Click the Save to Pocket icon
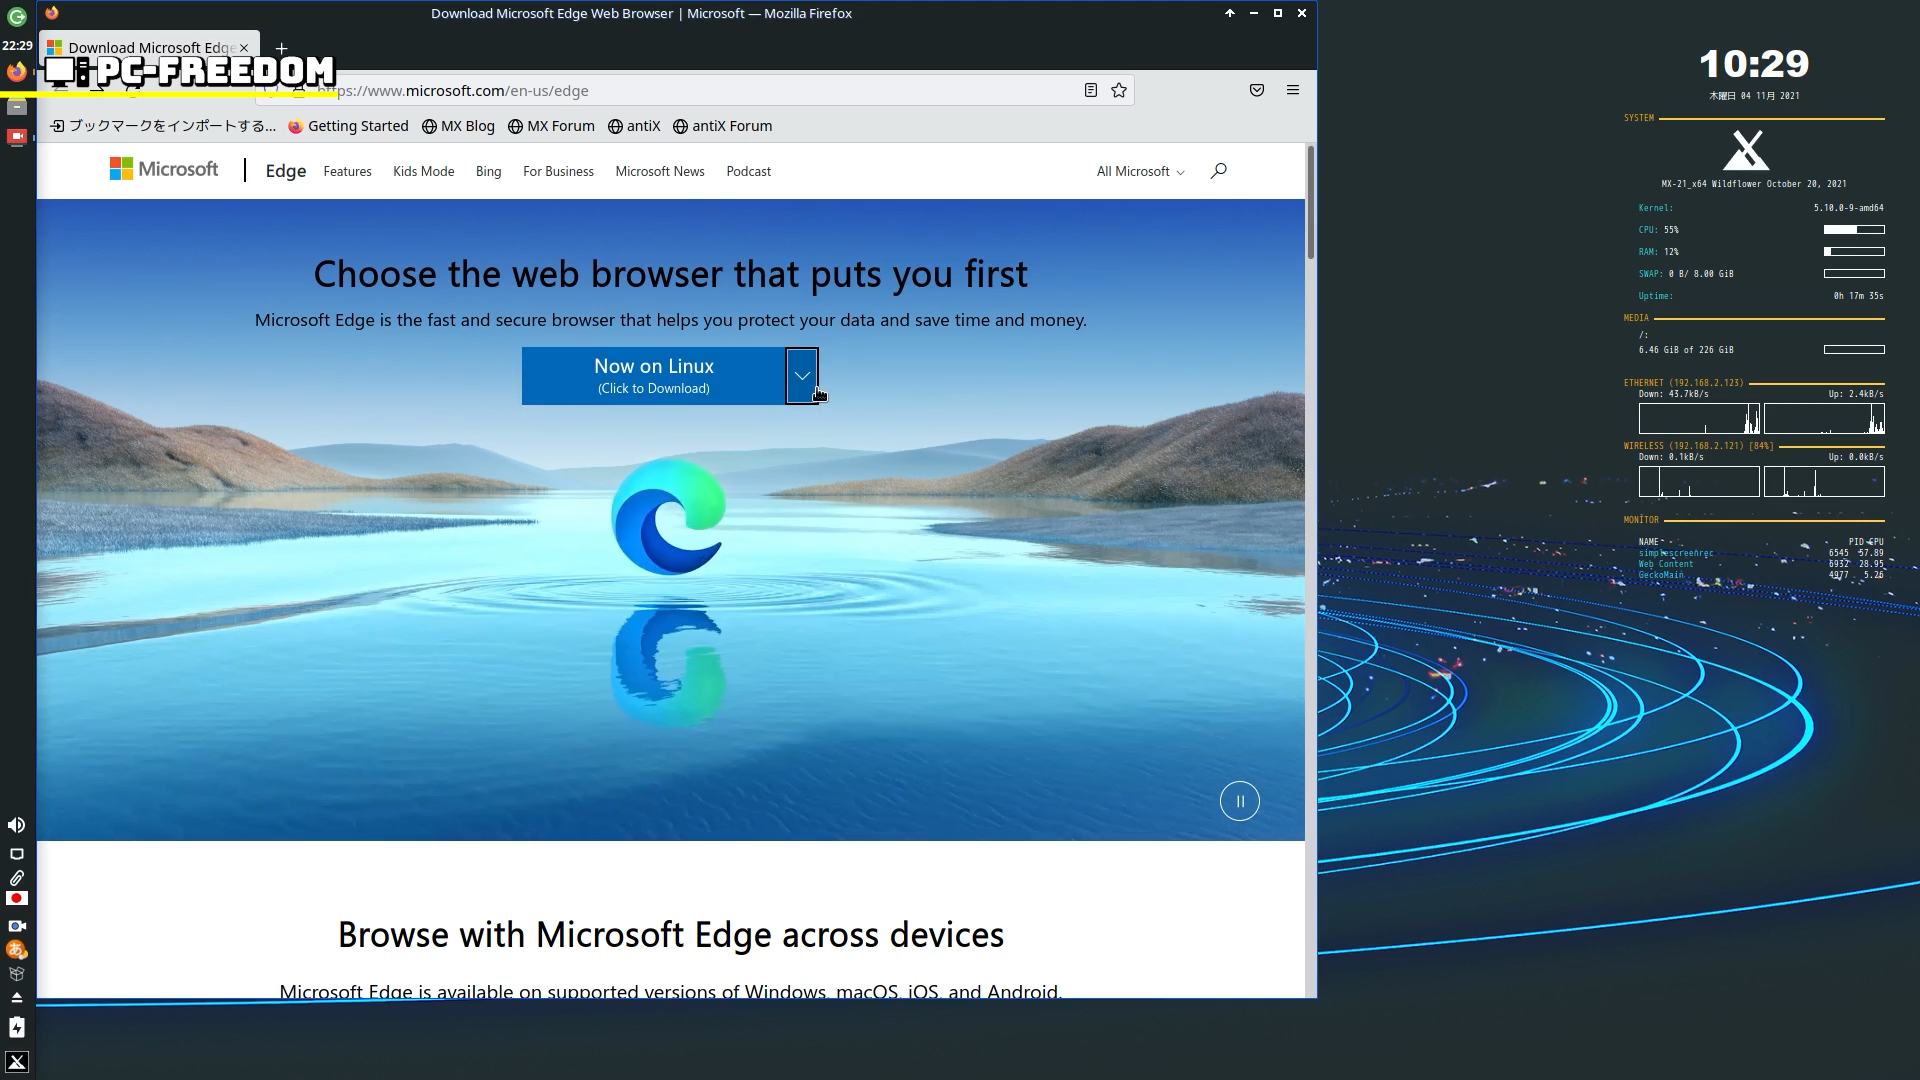Viewport: 1920px width, 1080px height. pos(1257,90)
